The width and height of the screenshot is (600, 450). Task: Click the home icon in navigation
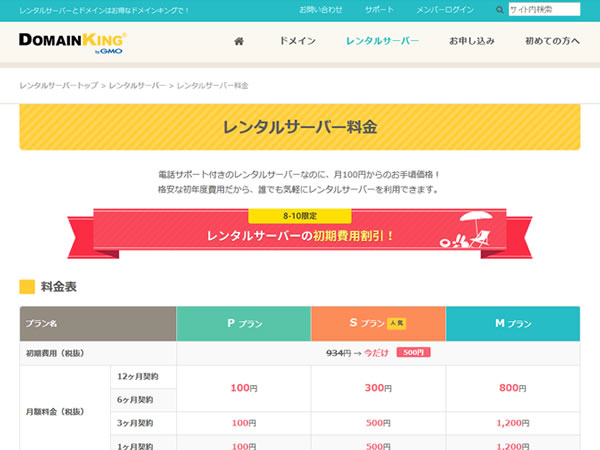[239, 41]
